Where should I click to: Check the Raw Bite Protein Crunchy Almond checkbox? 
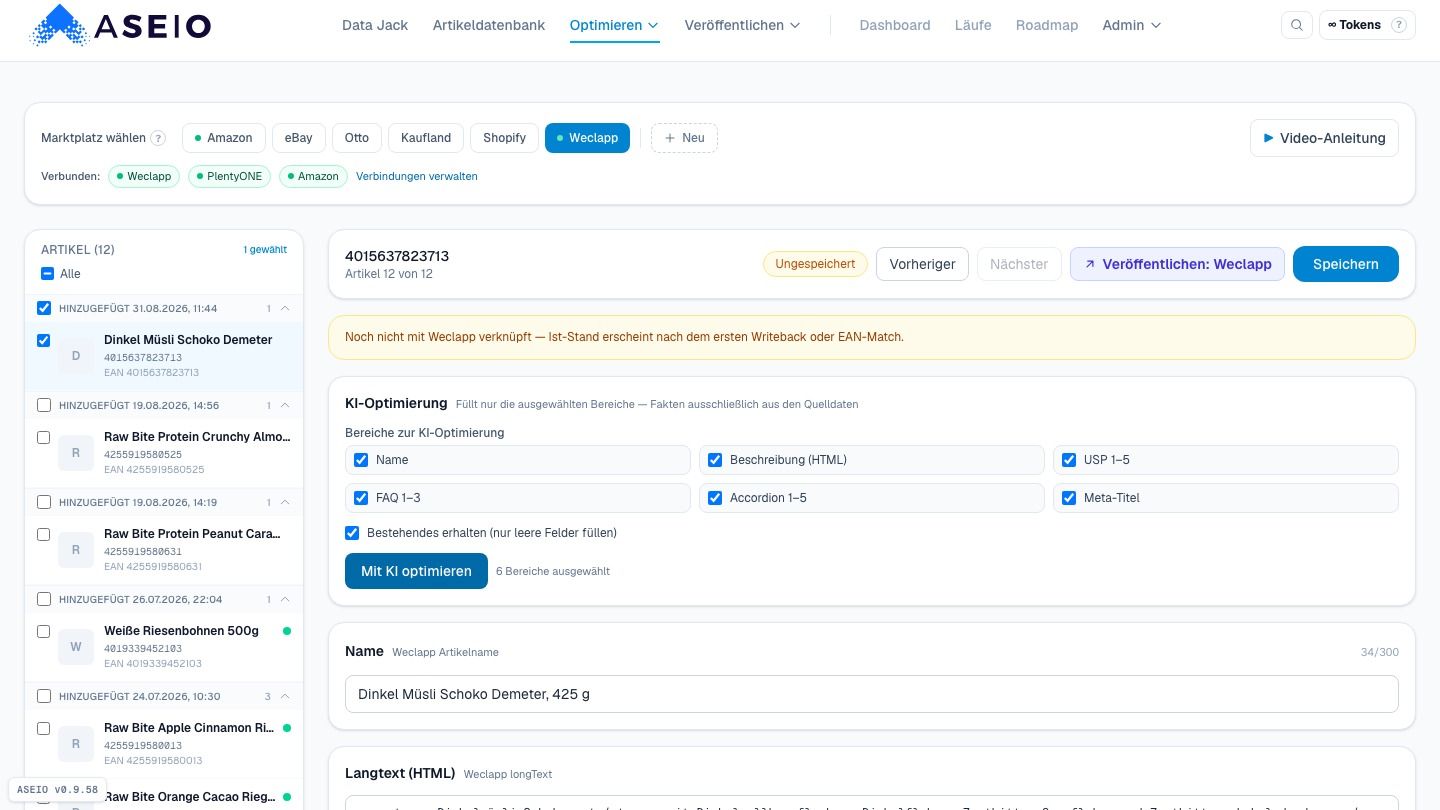click(x=43, y=437)
